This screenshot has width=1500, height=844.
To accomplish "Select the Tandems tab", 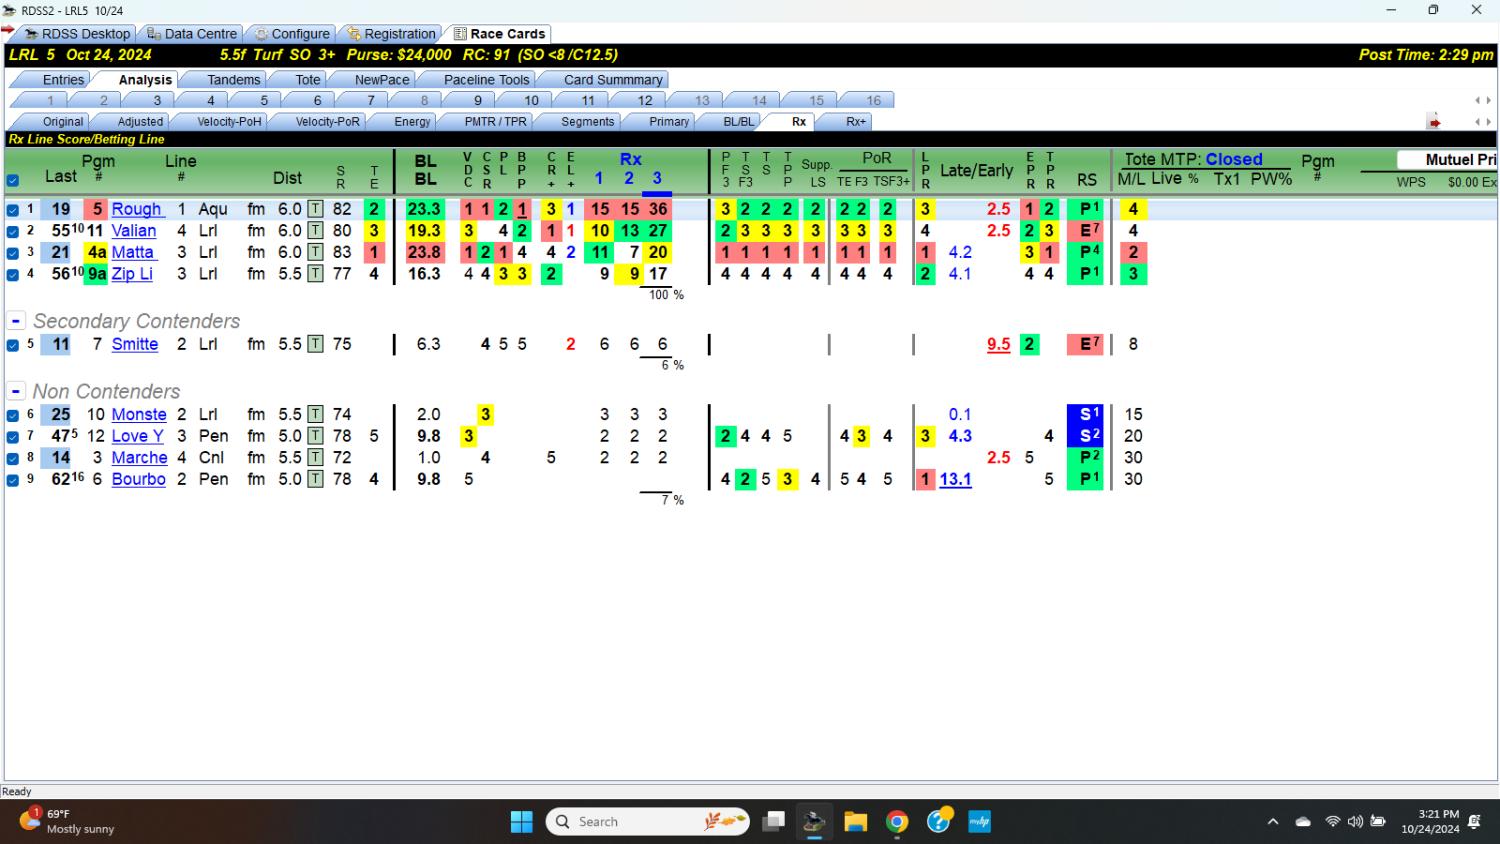I will [233, 80].
